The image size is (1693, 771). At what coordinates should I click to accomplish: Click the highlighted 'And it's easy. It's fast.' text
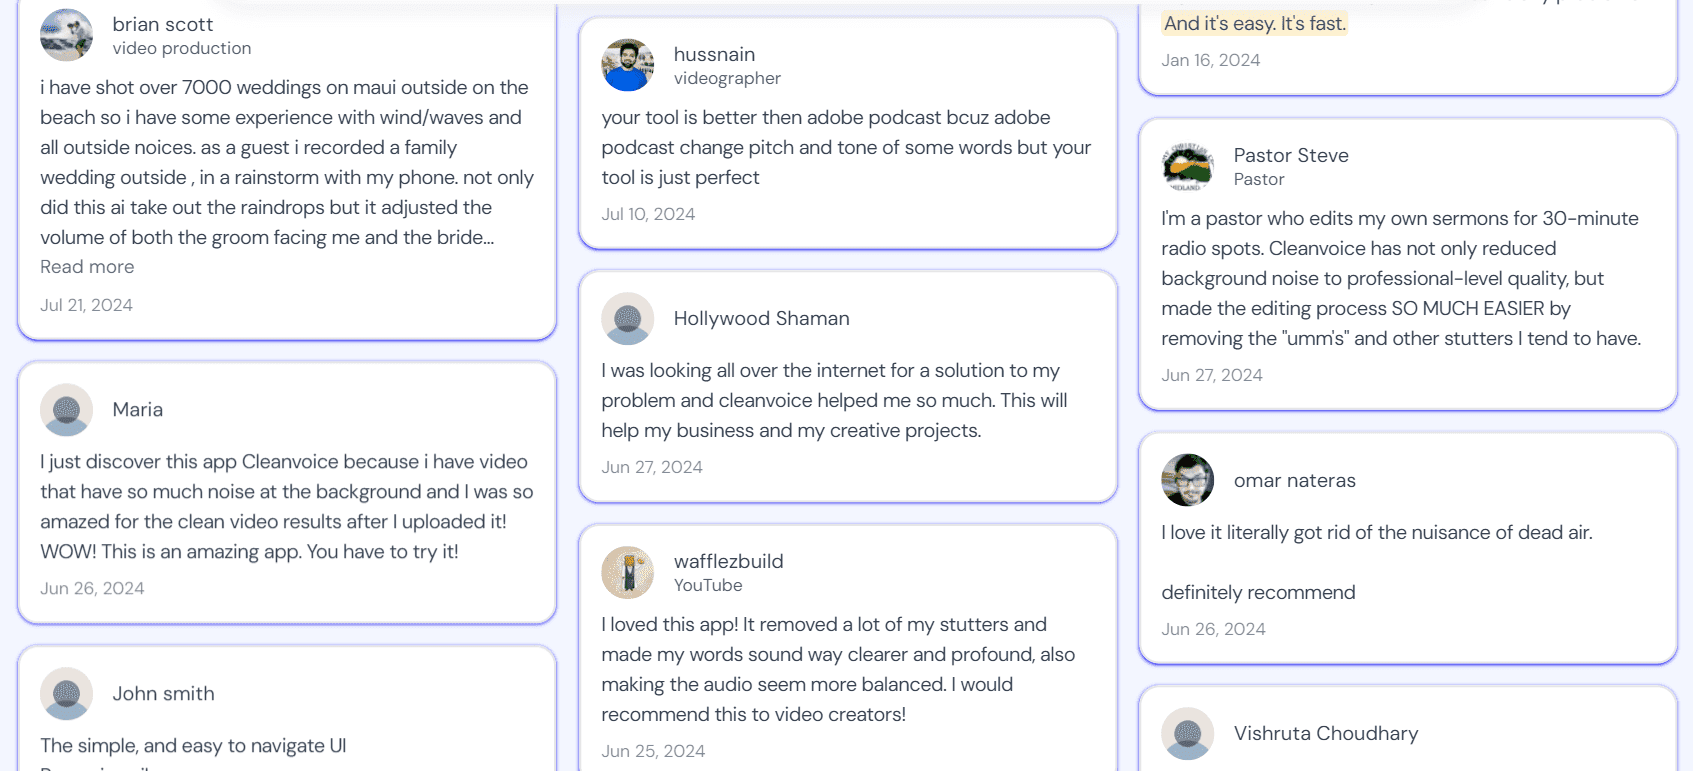coord(1255,23)
